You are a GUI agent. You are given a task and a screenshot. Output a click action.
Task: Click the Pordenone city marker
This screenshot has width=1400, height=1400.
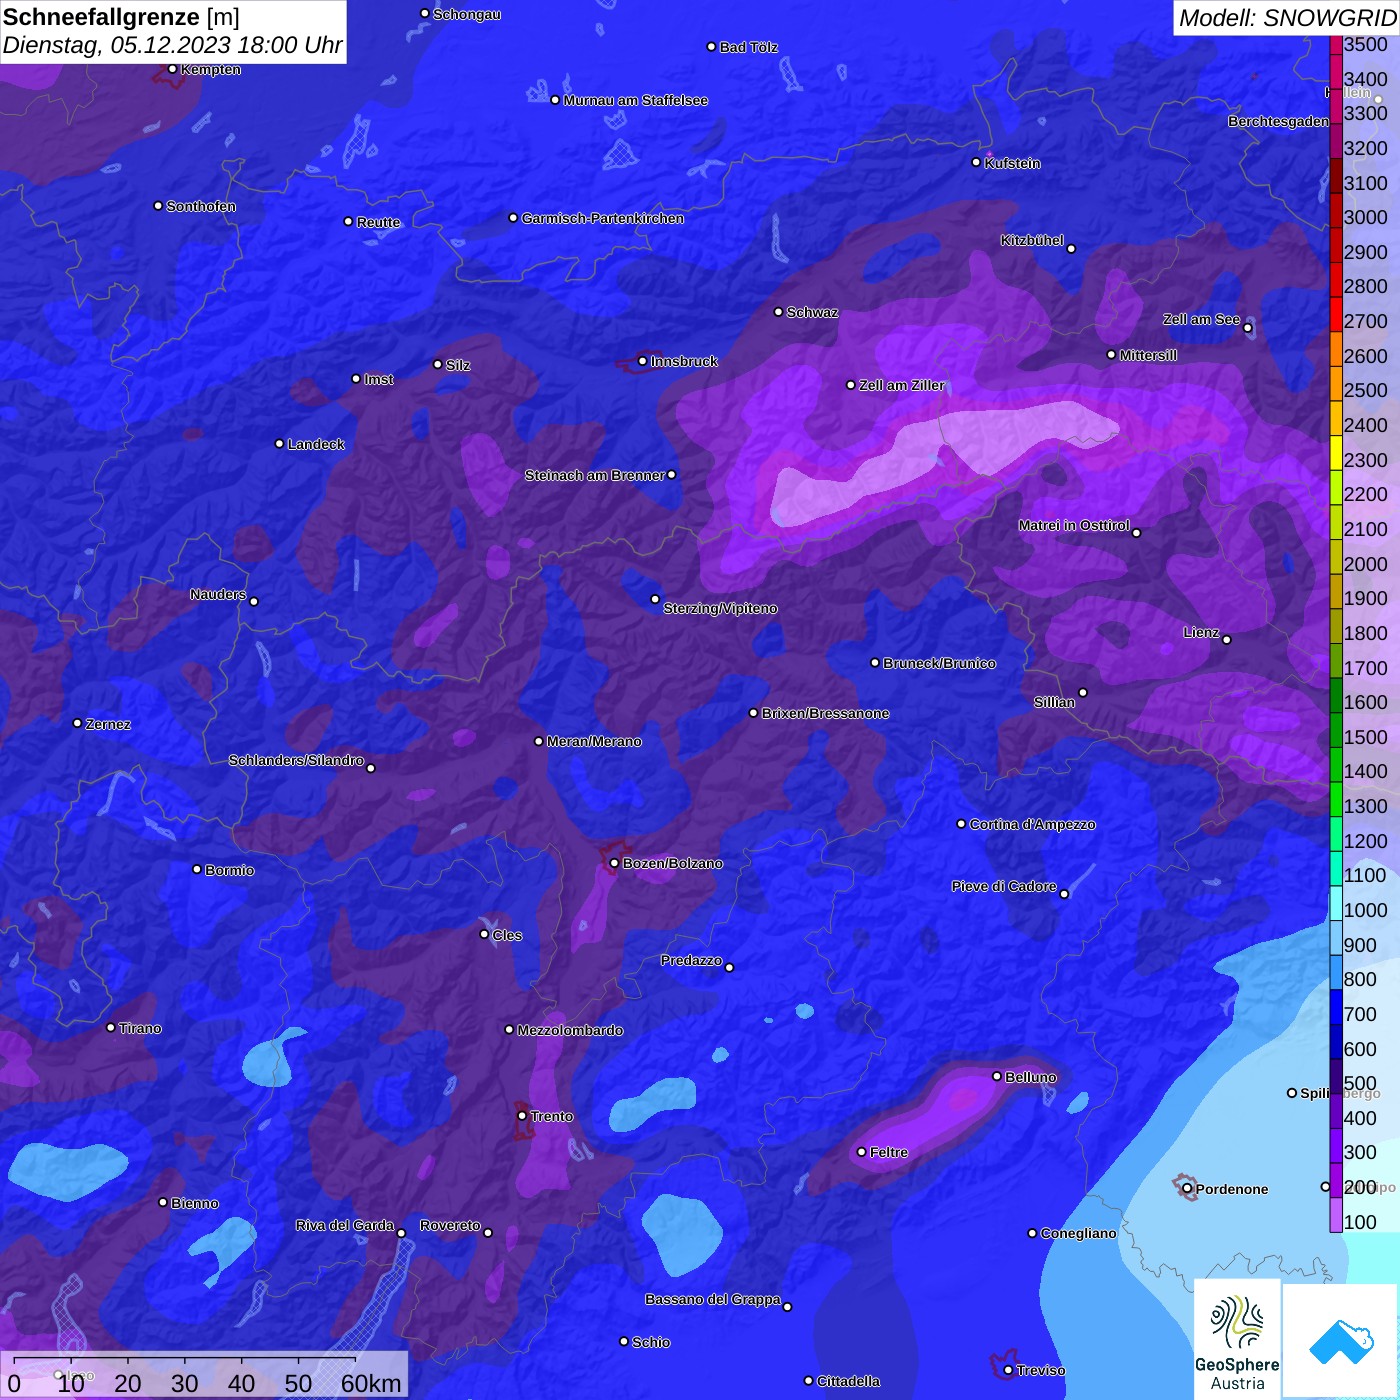(x=1187, y=1189)
